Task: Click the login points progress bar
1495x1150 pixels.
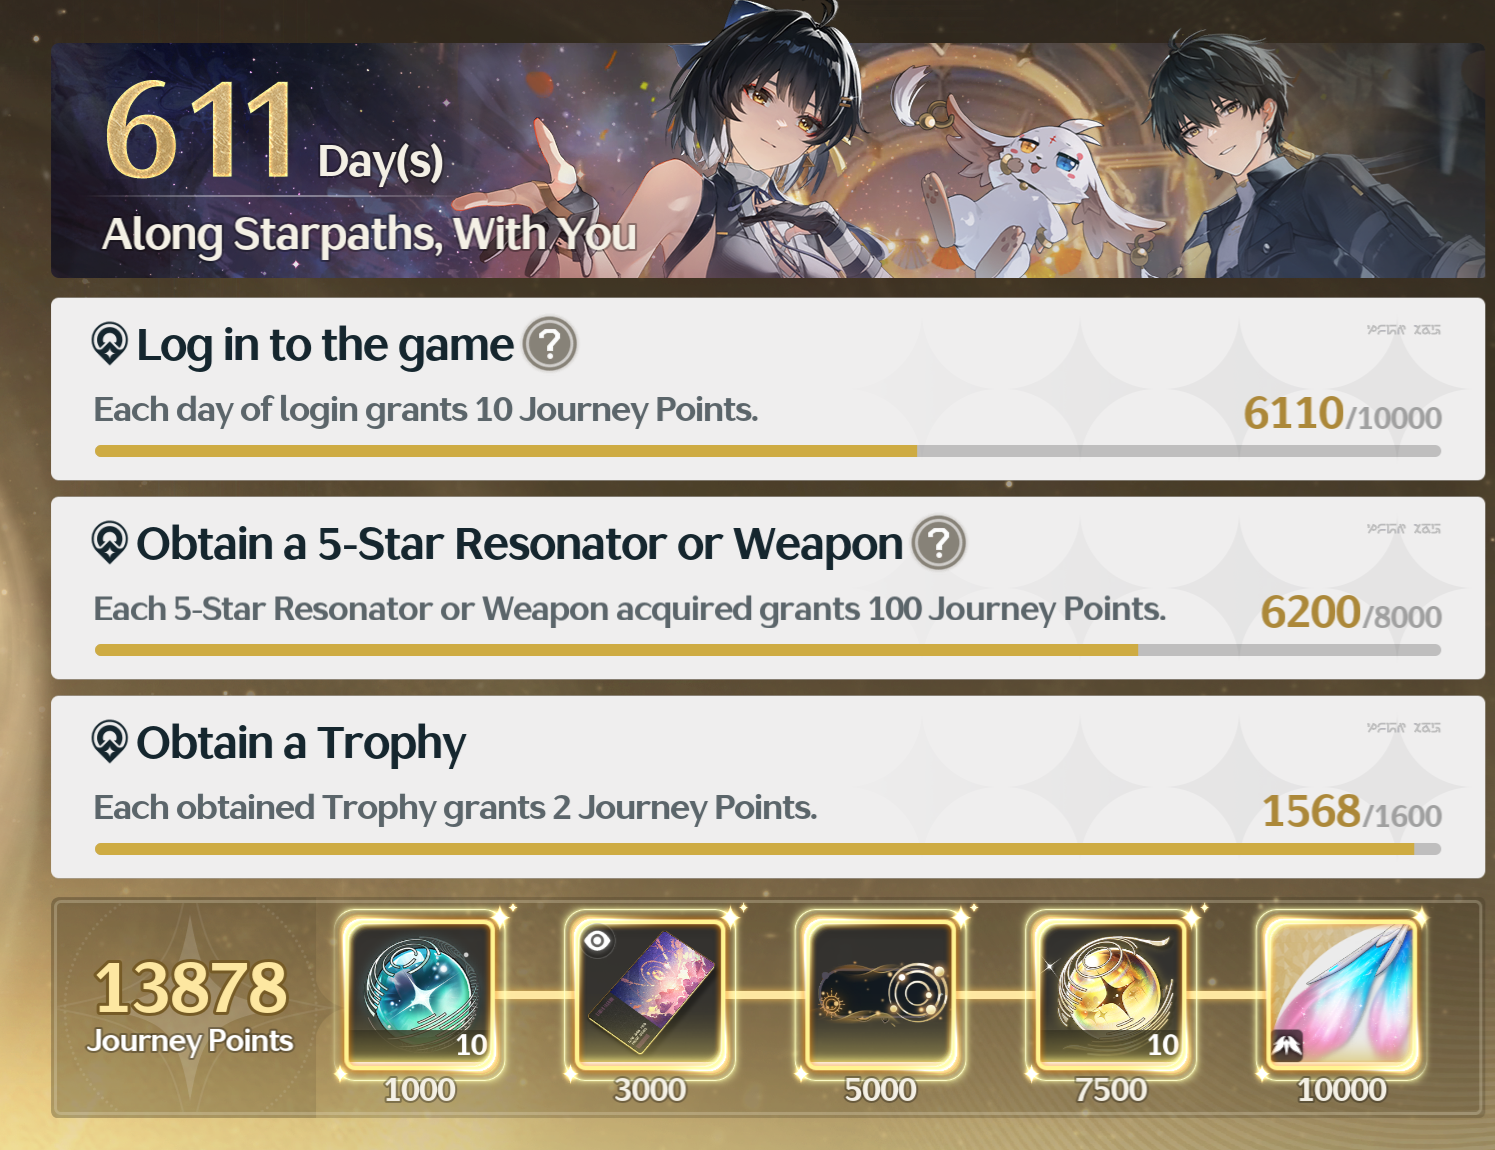Action: pyautogui.click(x=768, y=451)
